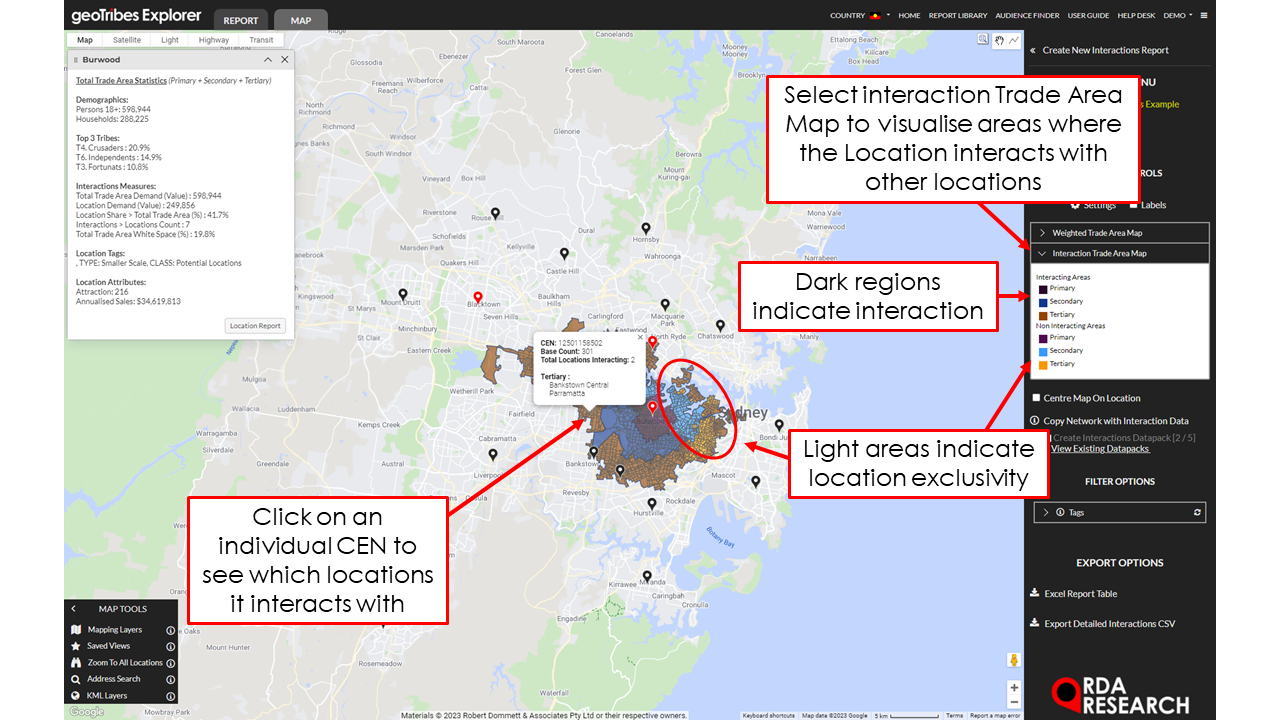
Task: Open the Help Desk
Action: pos(1136,16)
